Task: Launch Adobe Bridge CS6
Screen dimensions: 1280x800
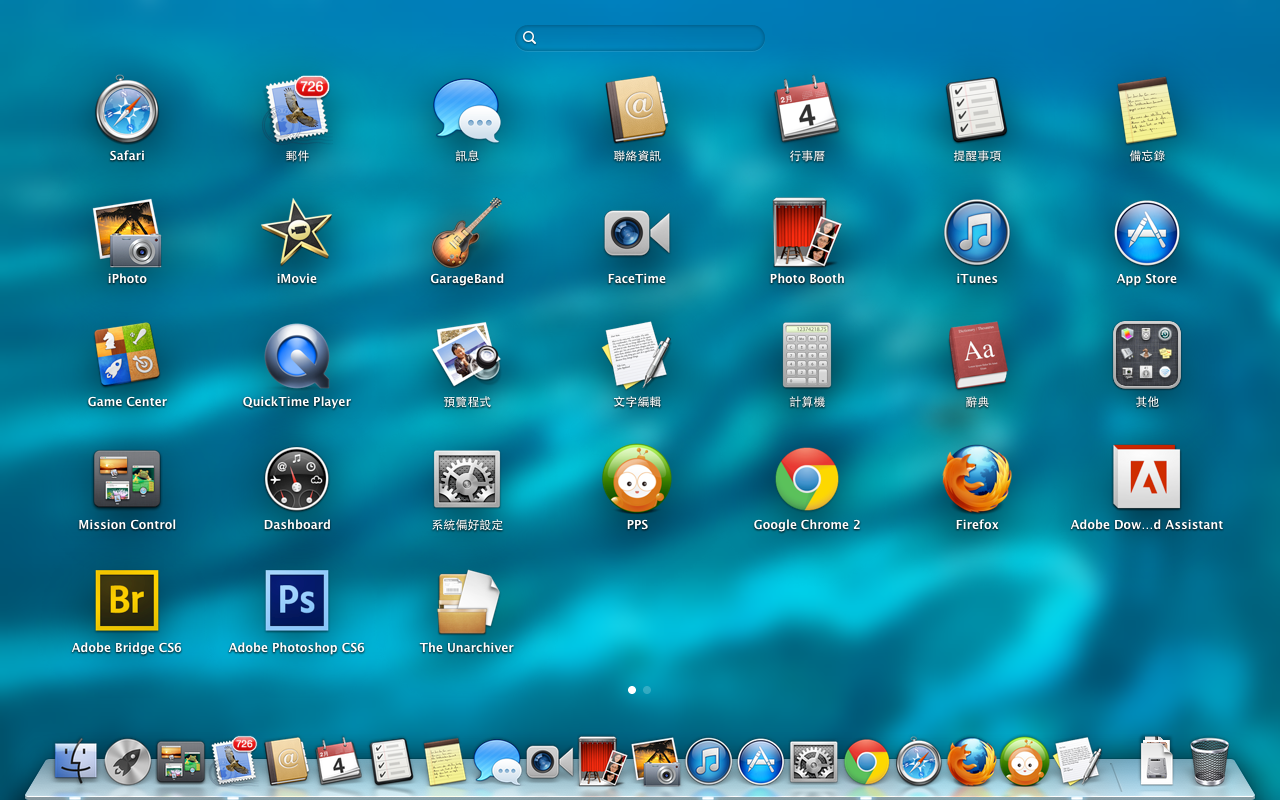Action: coord(127,601)
